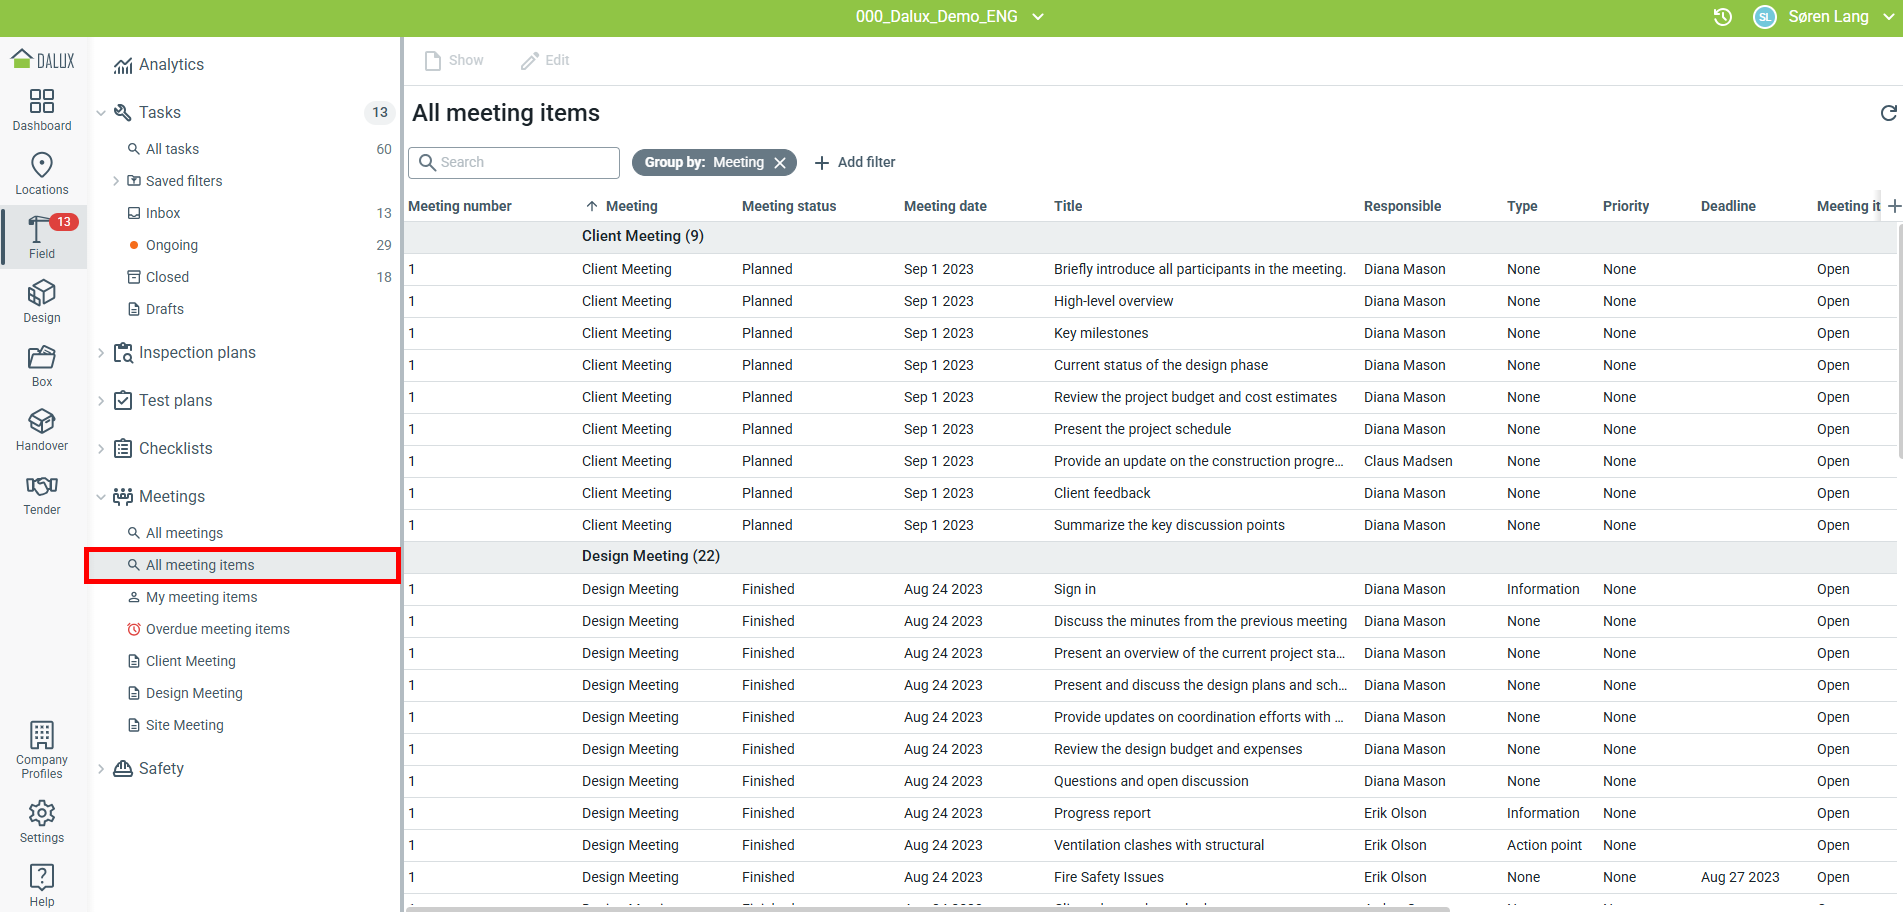The width and height of the screenshot is (1903, 912).
Task: Remove the Group by Meeting filter chip
Action: coord(780,163)
